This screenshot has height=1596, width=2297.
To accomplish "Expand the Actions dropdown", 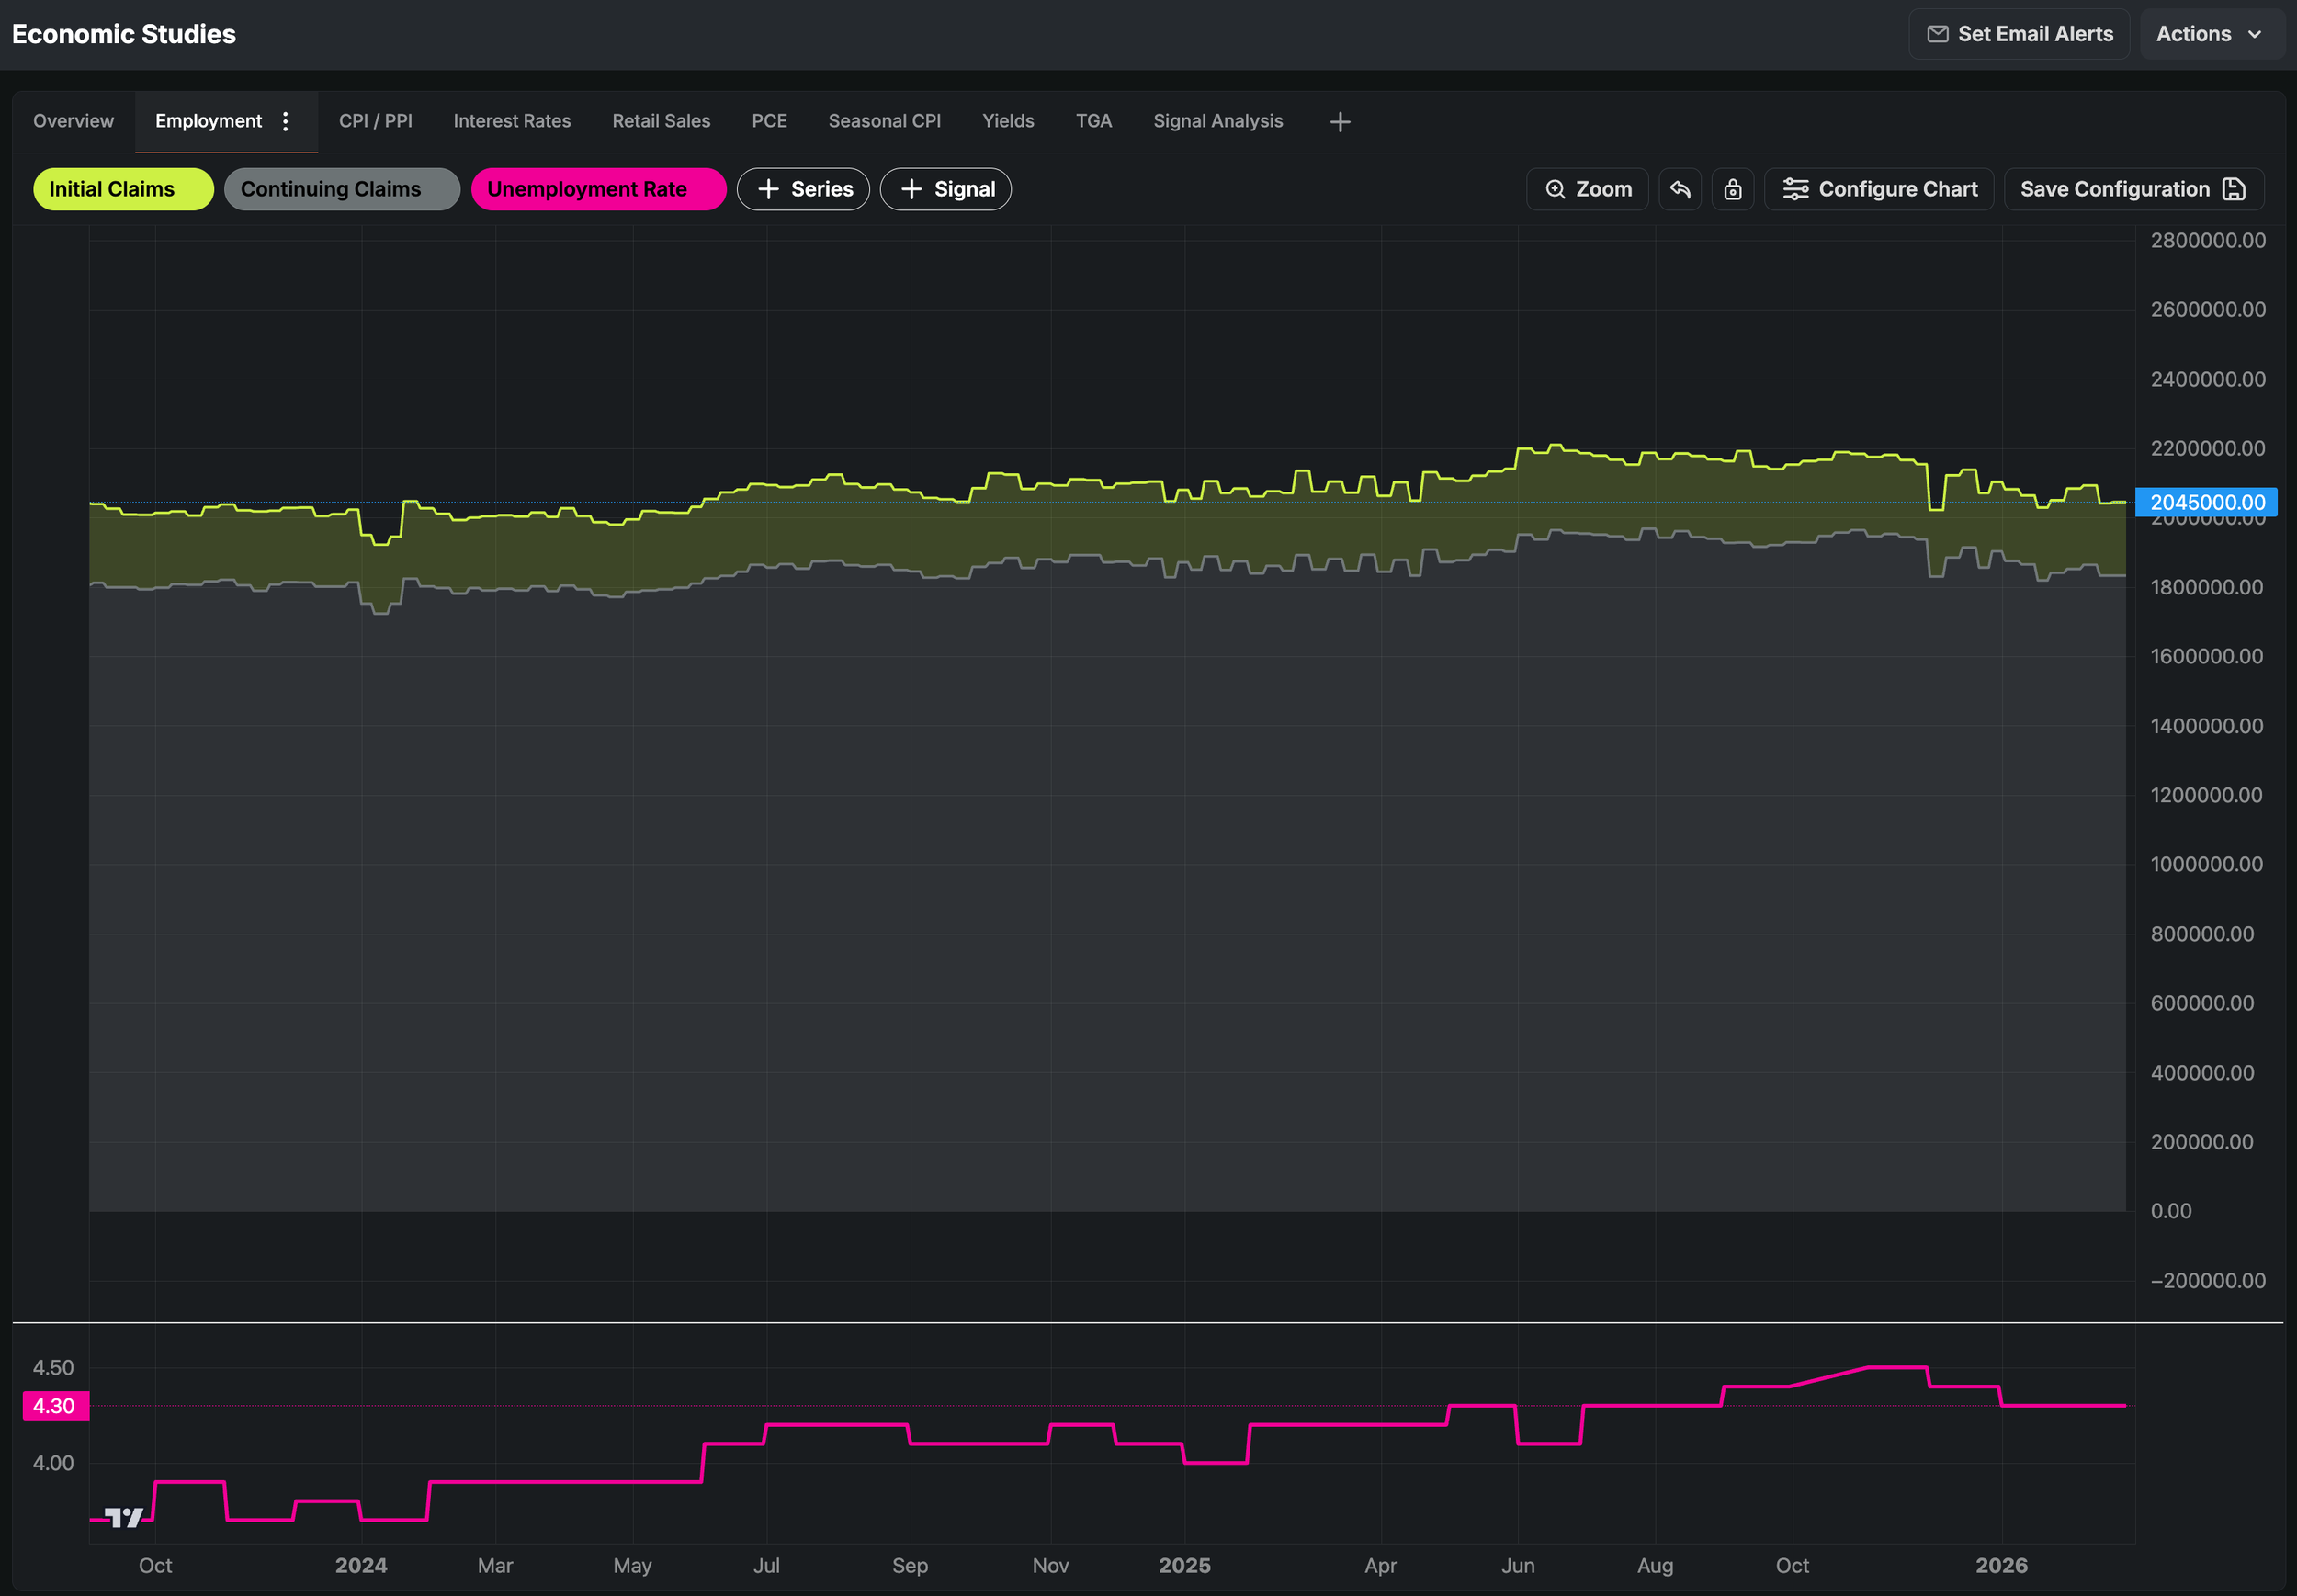I will (2211, 34).
